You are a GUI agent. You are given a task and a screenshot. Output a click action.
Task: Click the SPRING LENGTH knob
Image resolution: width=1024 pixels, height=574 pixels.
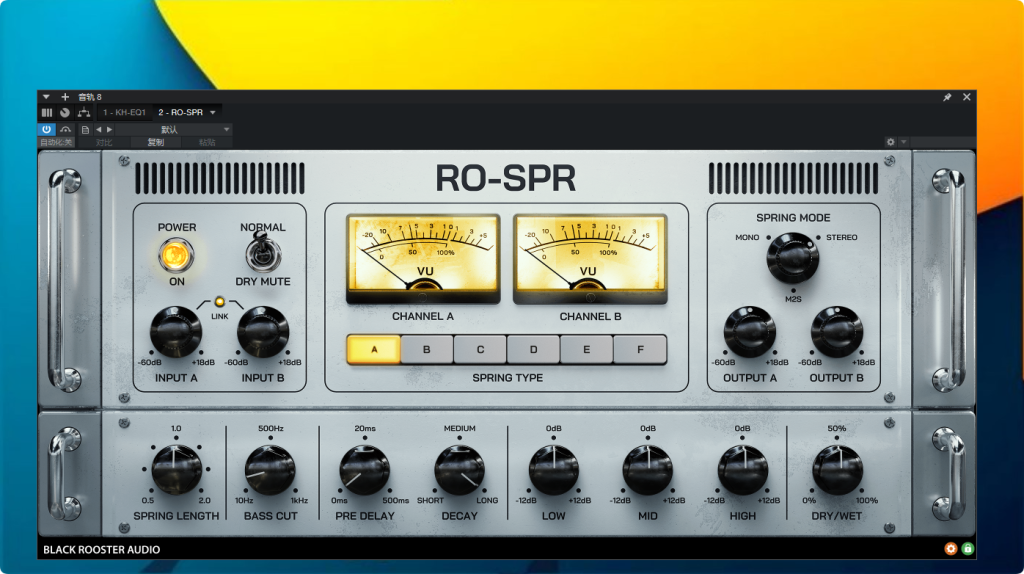coord(176,470)
